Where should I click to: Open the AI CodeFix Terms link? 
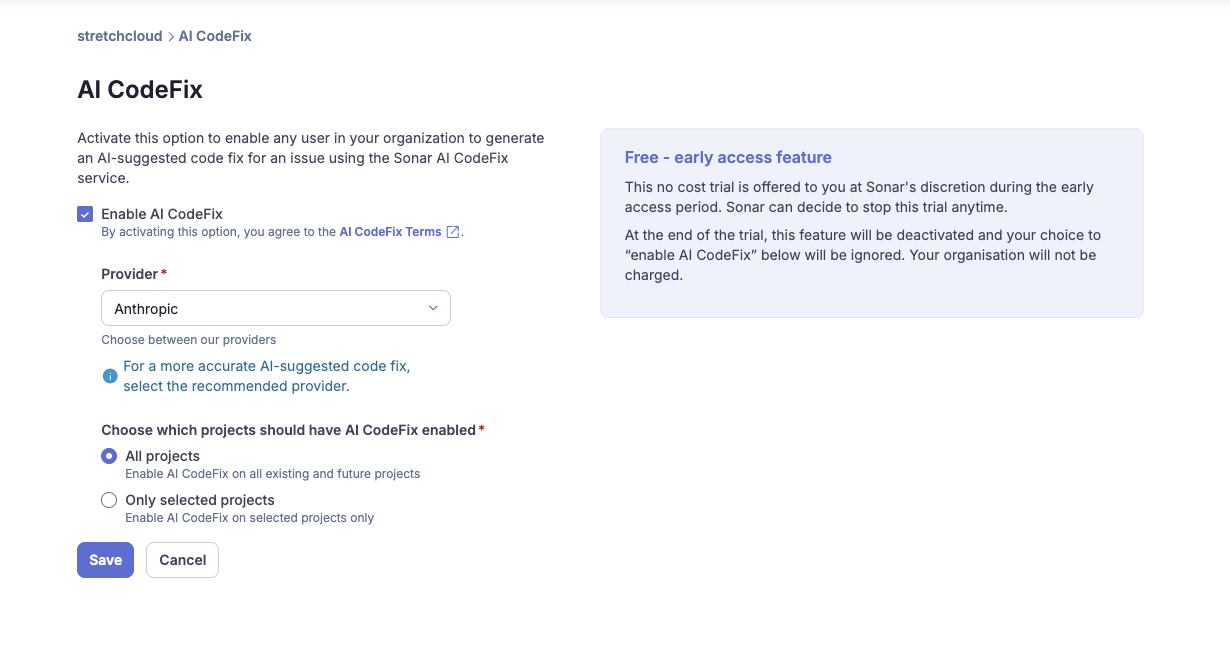click(x=392, y=231)
